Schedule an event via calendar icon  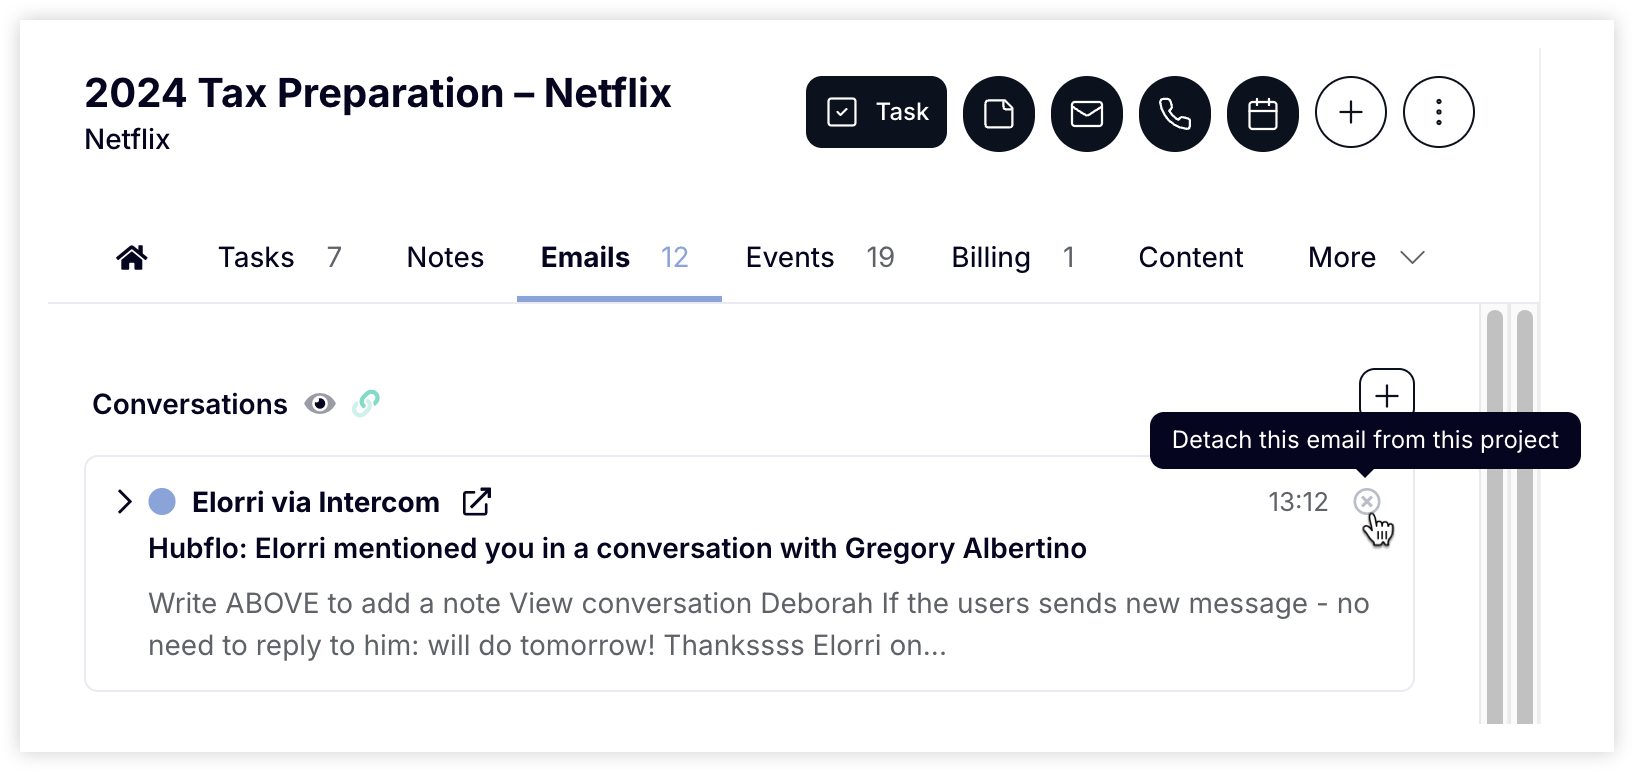click(x=1263, y=114)
